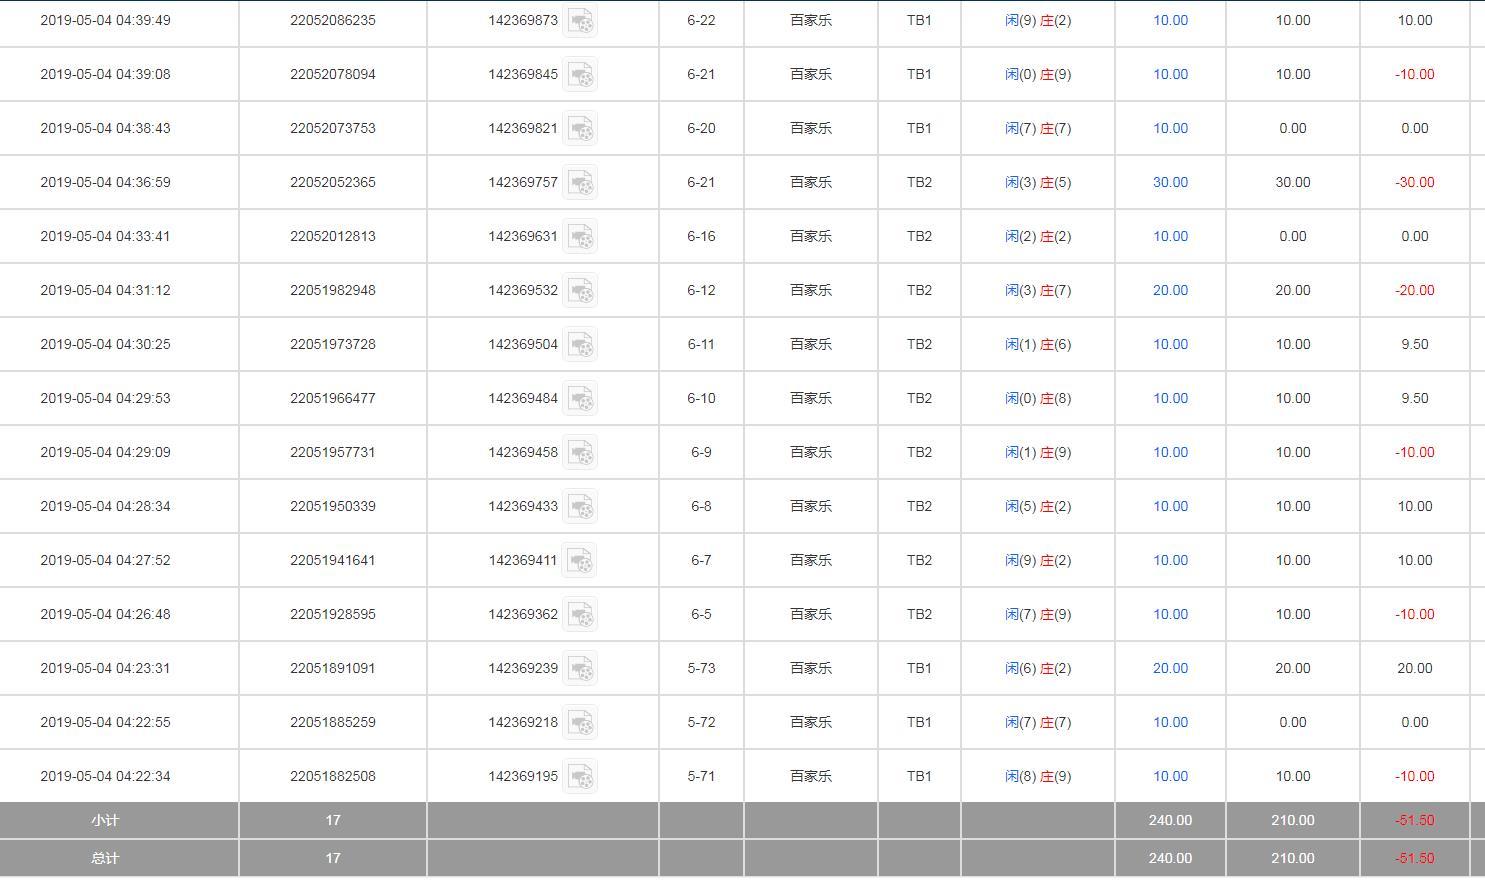Open video replay icon for round 142369873
This screenshot has width=1485, height=889.
(580, 21)
